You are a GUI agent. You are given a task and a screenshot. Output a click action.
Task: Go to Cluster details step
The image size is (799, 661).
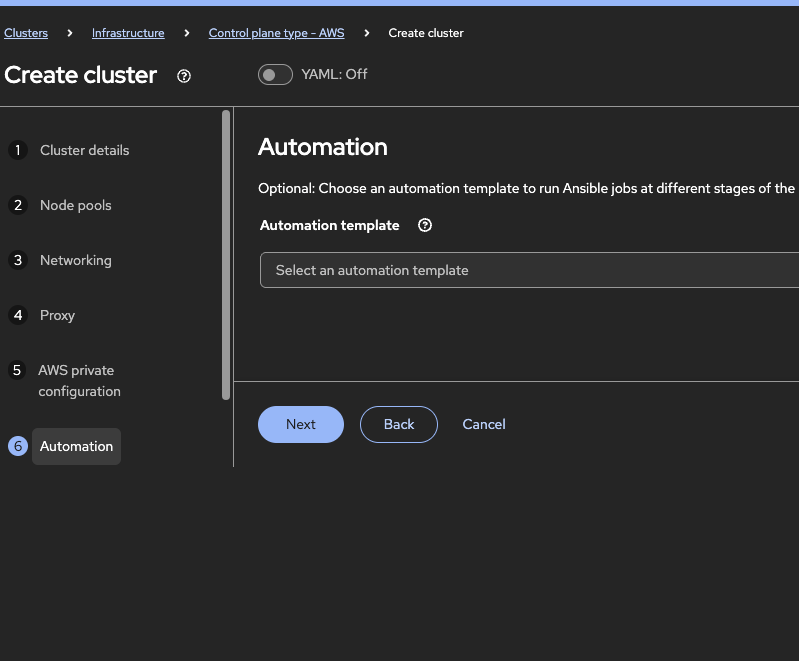point(84,150)
